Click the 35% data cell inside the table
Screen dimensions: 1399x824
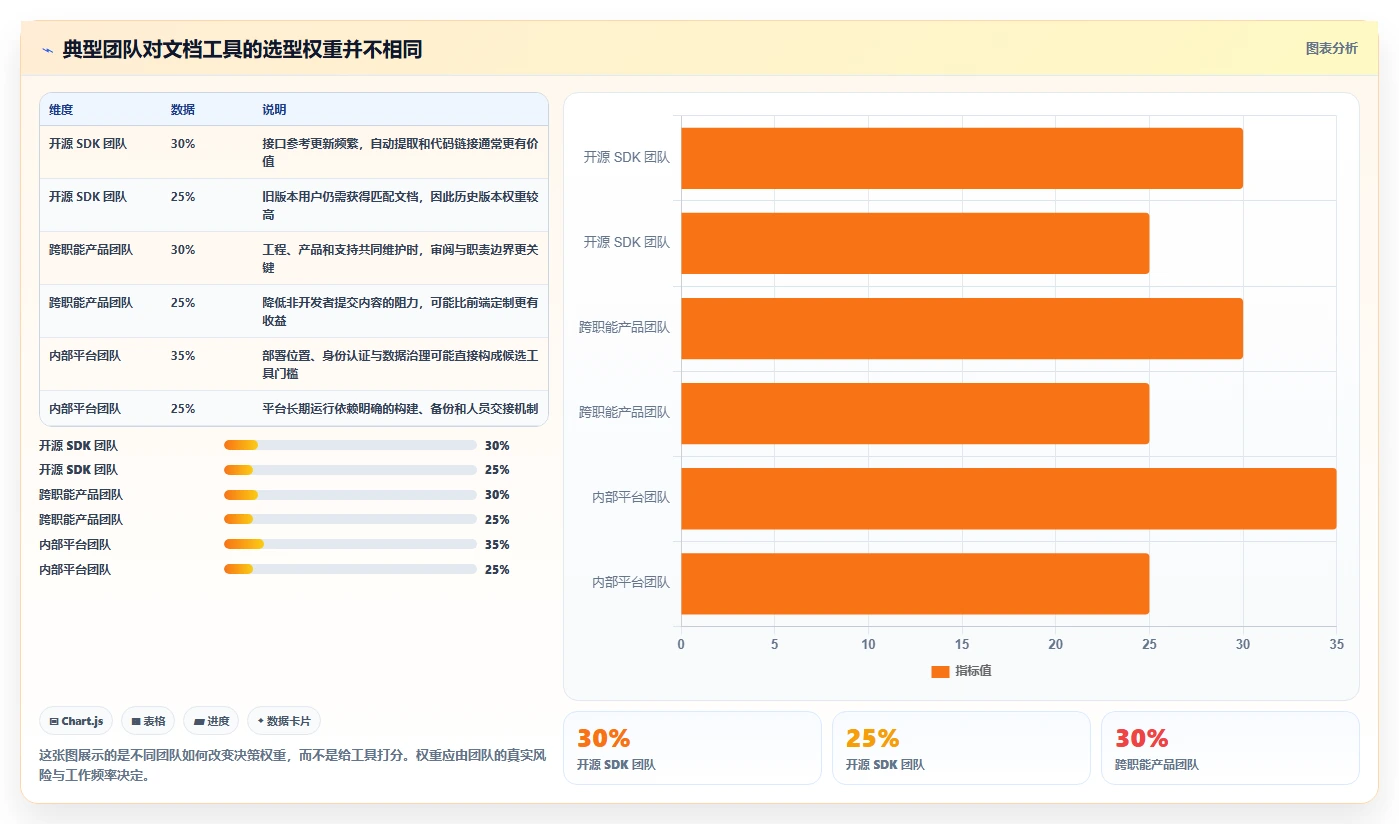tap(183, 355)
